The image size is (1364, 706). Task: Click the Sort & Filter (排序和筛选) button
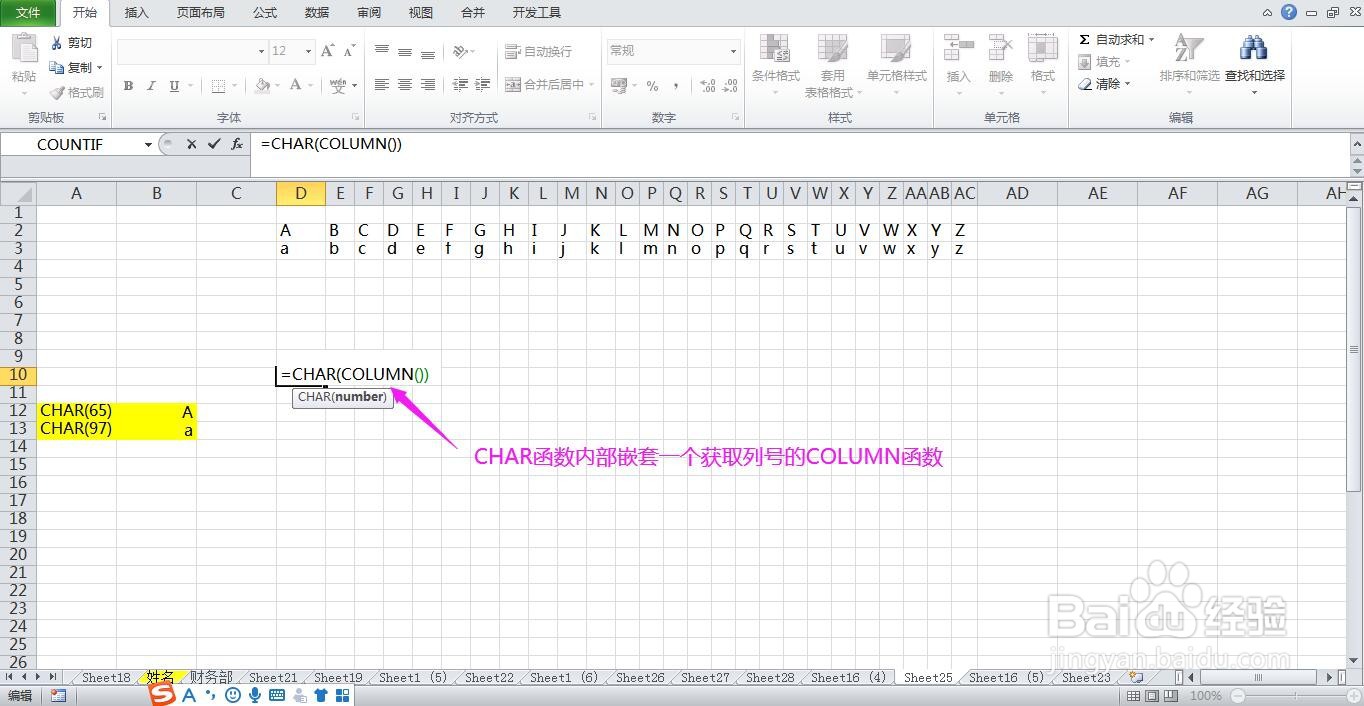tap(1189, 64)
